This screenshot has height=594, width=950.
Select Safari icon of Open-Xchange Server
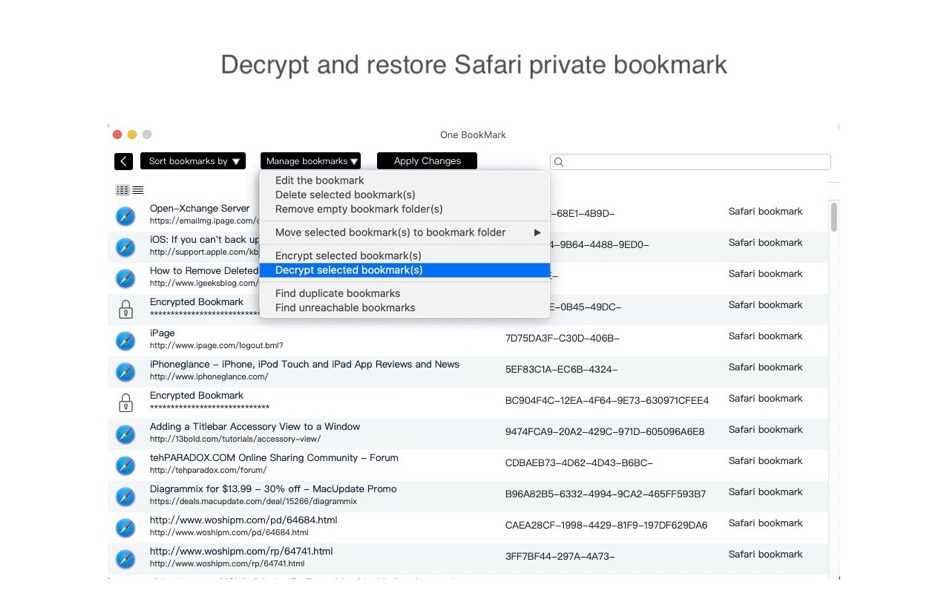click(125, 216)
